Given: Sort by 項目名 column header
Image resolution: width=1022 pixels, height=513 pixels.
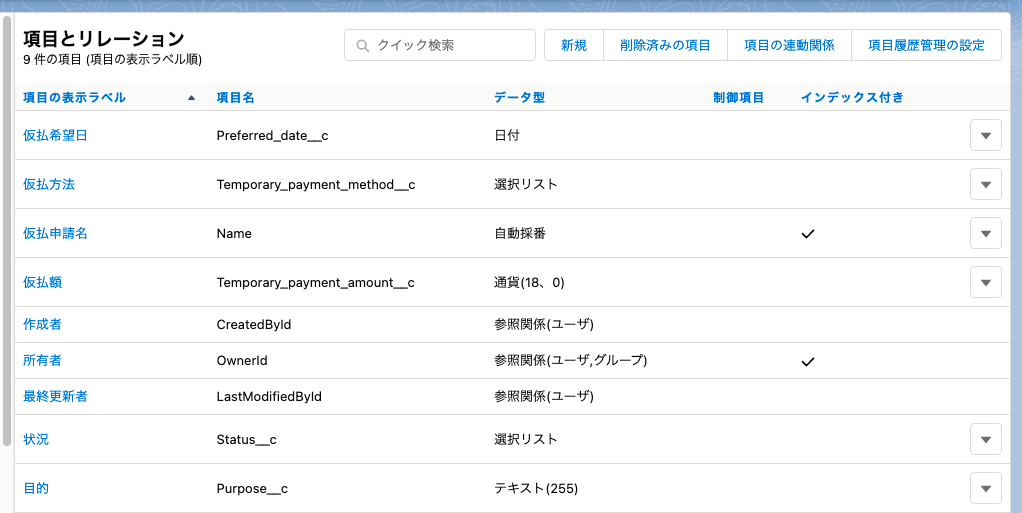Looking at the screenshot, I should (235, 98).
